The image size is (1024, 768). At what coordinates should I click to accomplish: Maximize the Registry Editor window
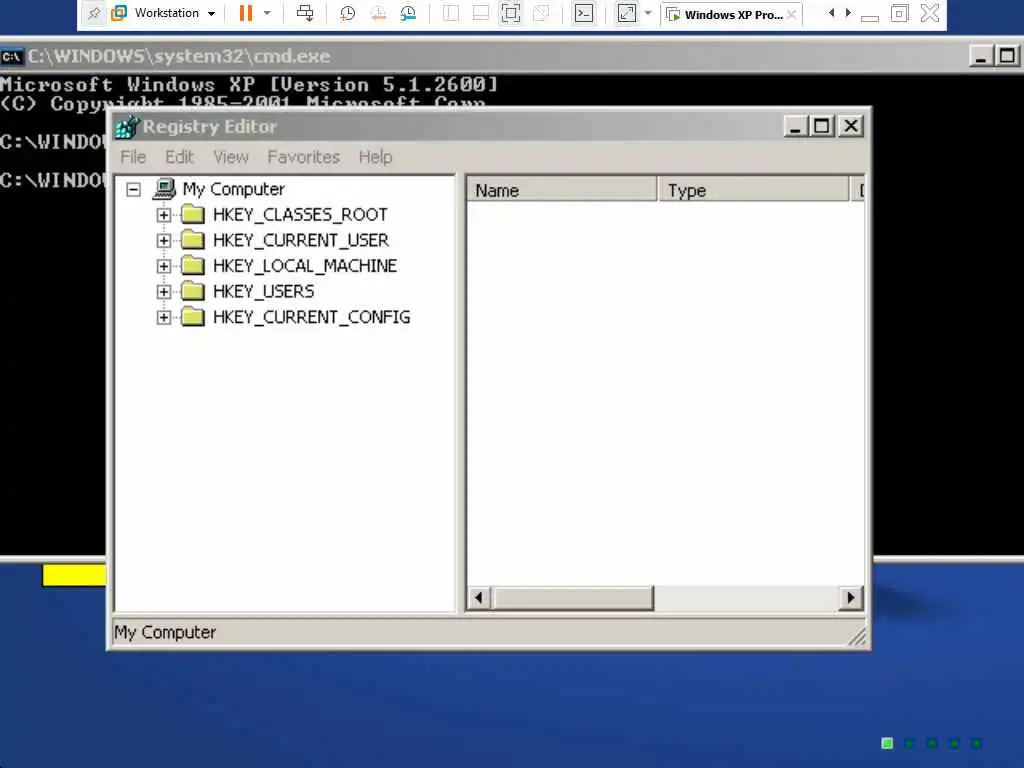click(822, 126)
